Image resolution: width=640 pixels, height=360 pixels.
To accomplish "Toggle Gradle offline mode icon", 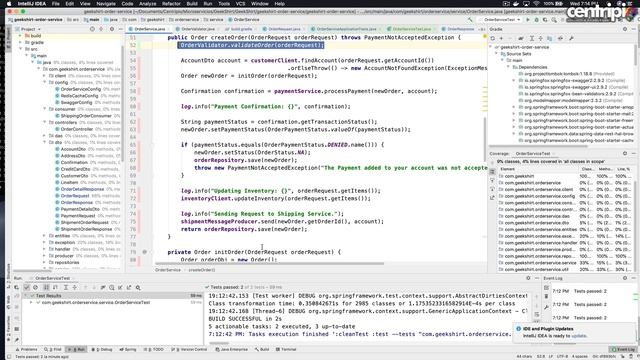I will click(560, 38).
